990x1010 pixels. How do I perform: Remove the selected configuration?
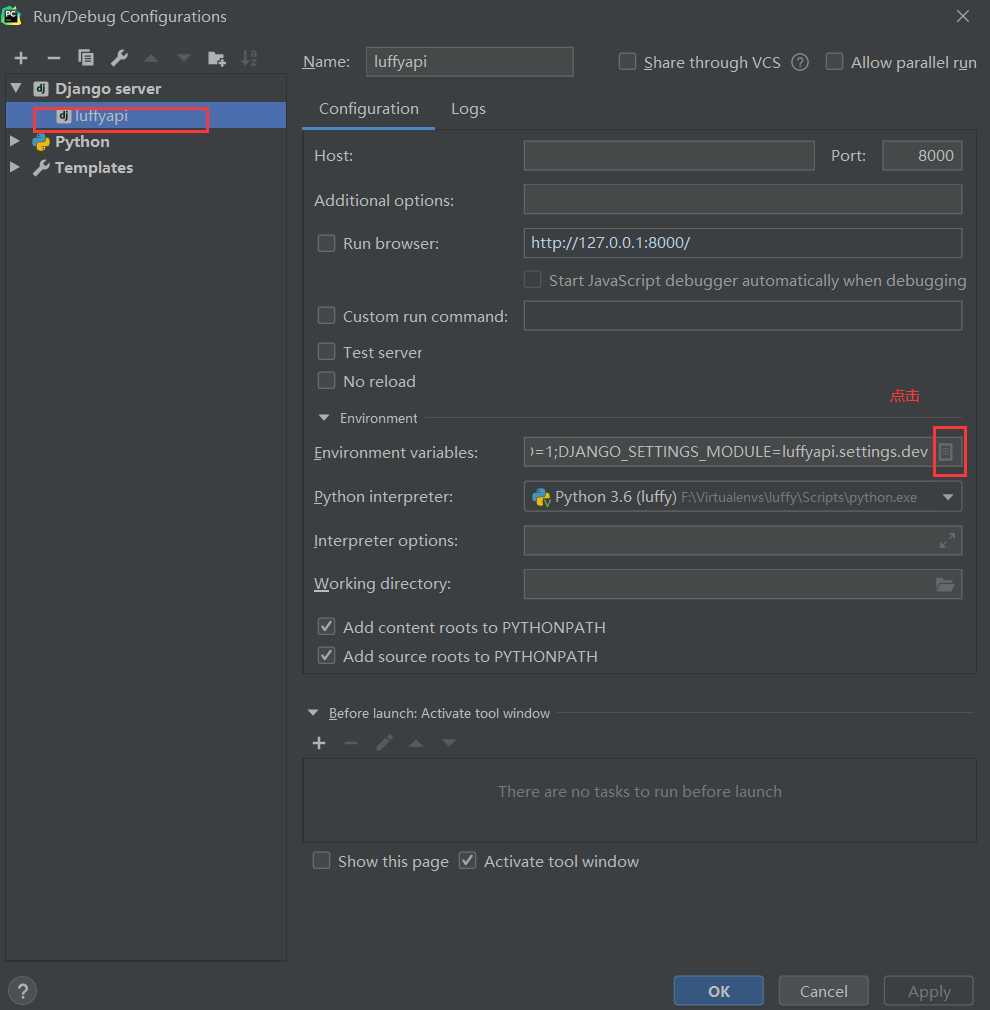[53, 59]
